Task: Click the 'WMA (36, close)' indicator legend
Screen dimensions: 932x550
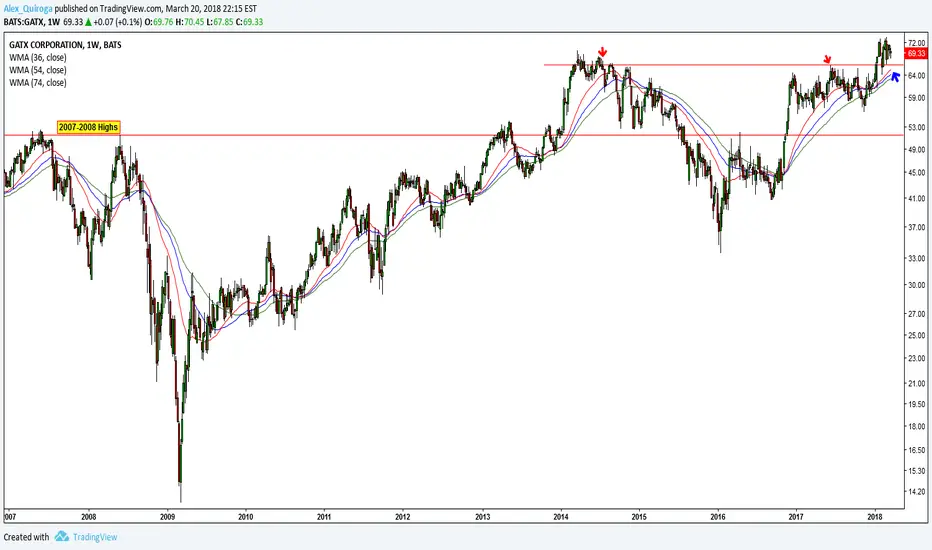Action: click(38, 58)
